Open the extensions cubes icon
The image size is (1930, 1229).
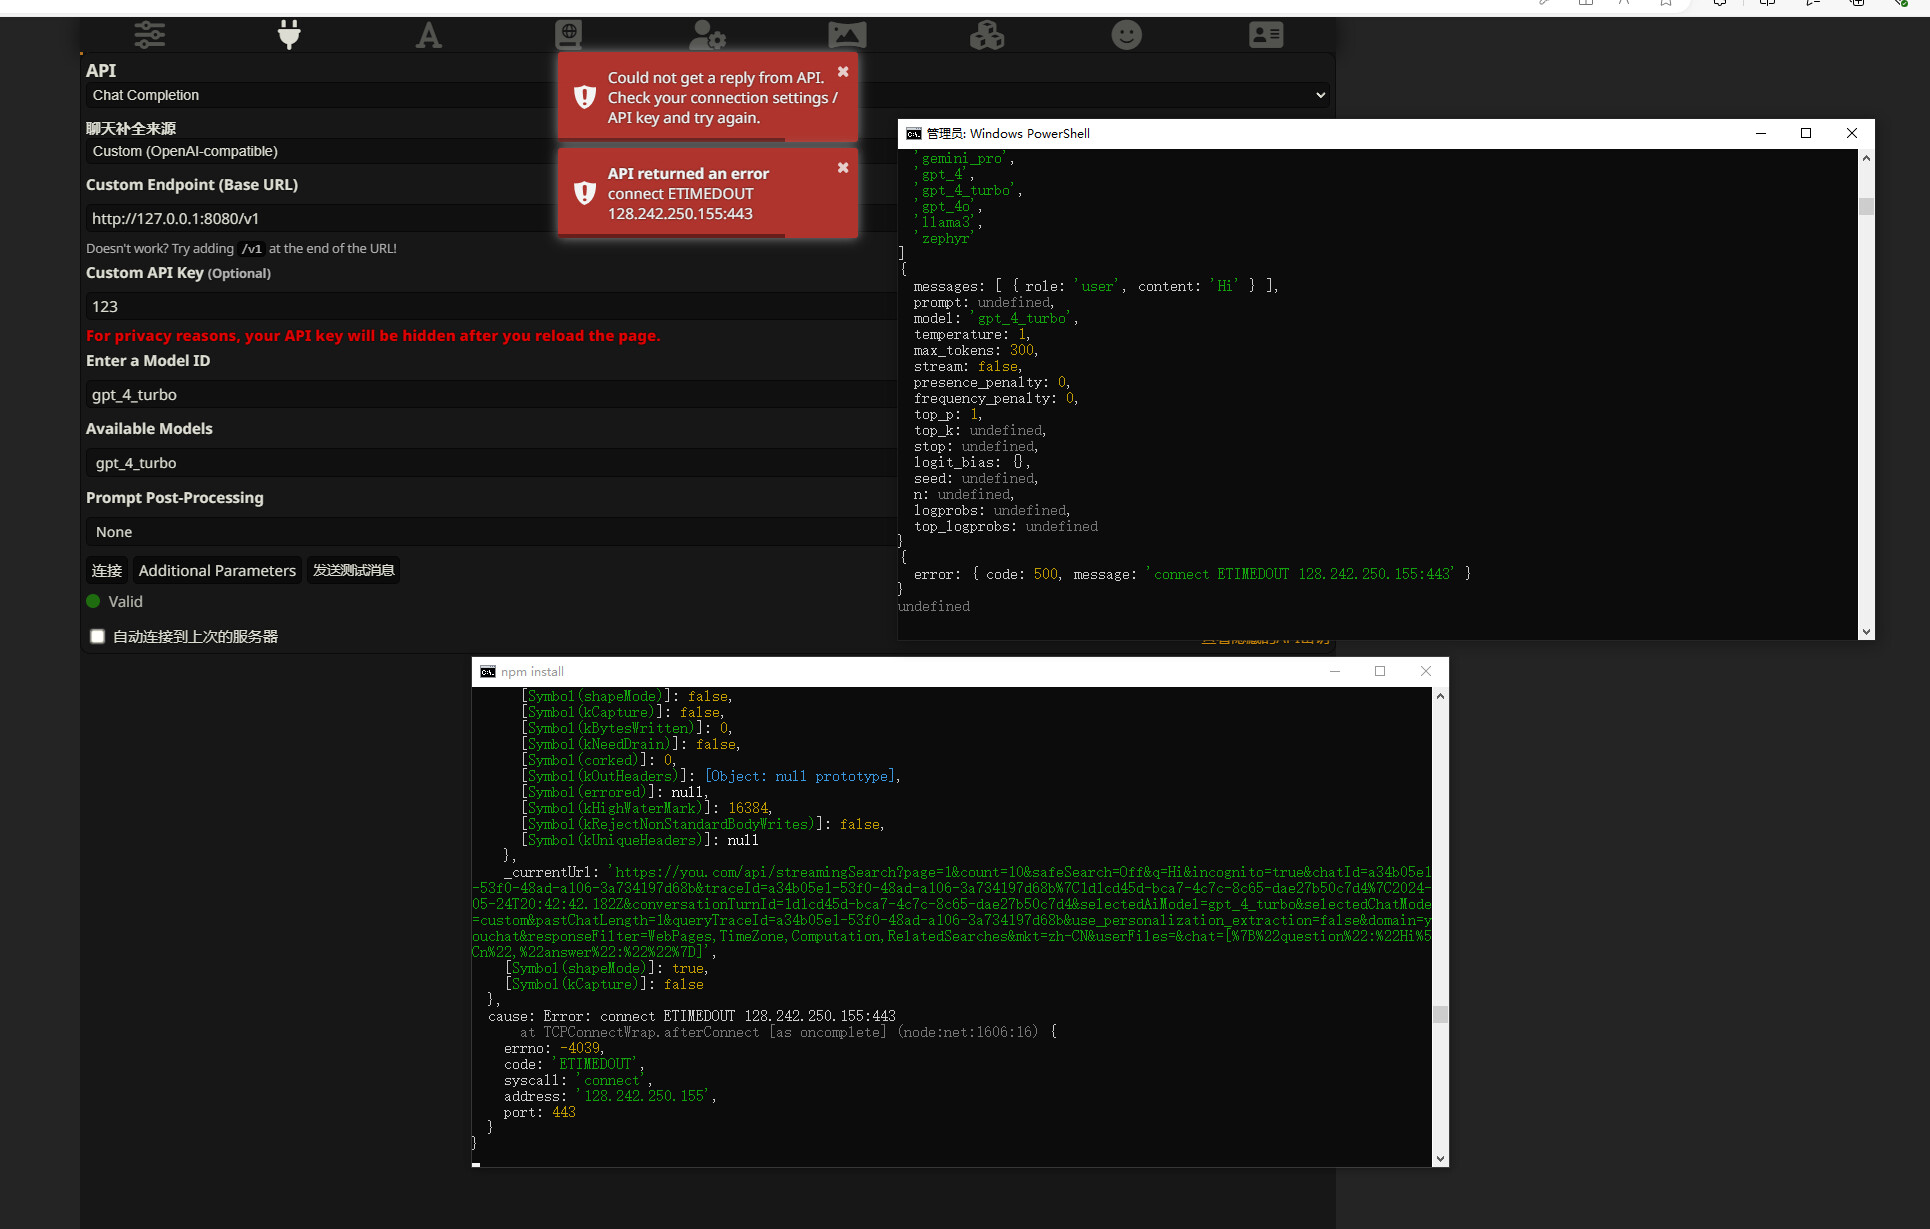[986, 35]
